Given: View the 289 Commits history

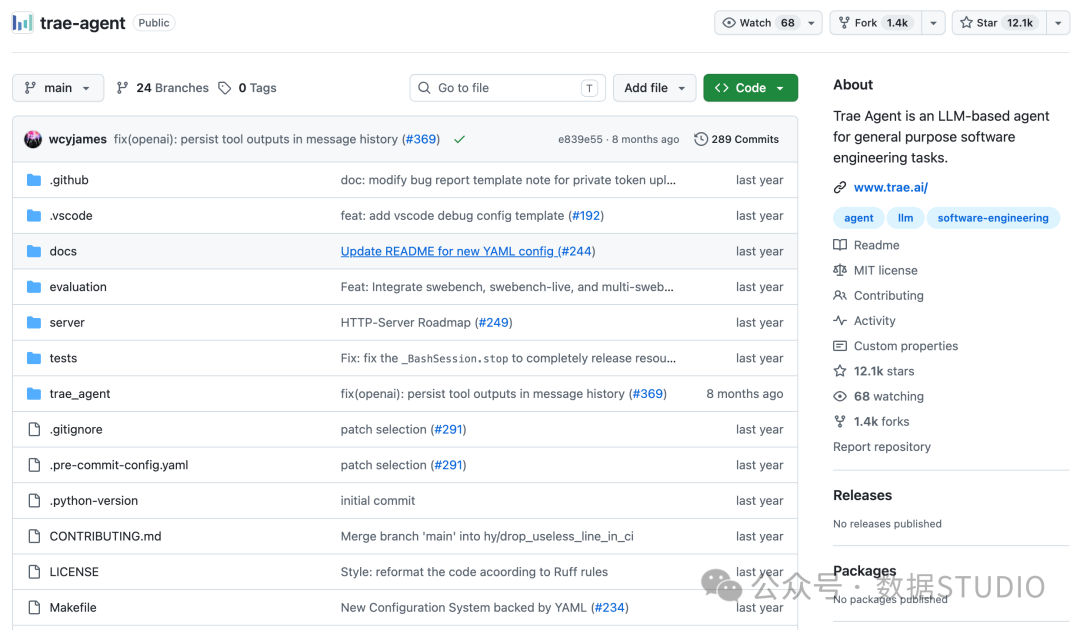Looking at the screenshot, I should (736, 139).
